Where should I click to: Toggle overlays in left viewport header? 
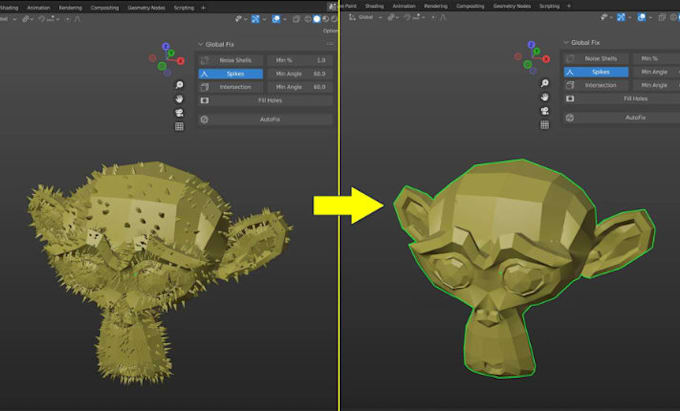[276, 19]
